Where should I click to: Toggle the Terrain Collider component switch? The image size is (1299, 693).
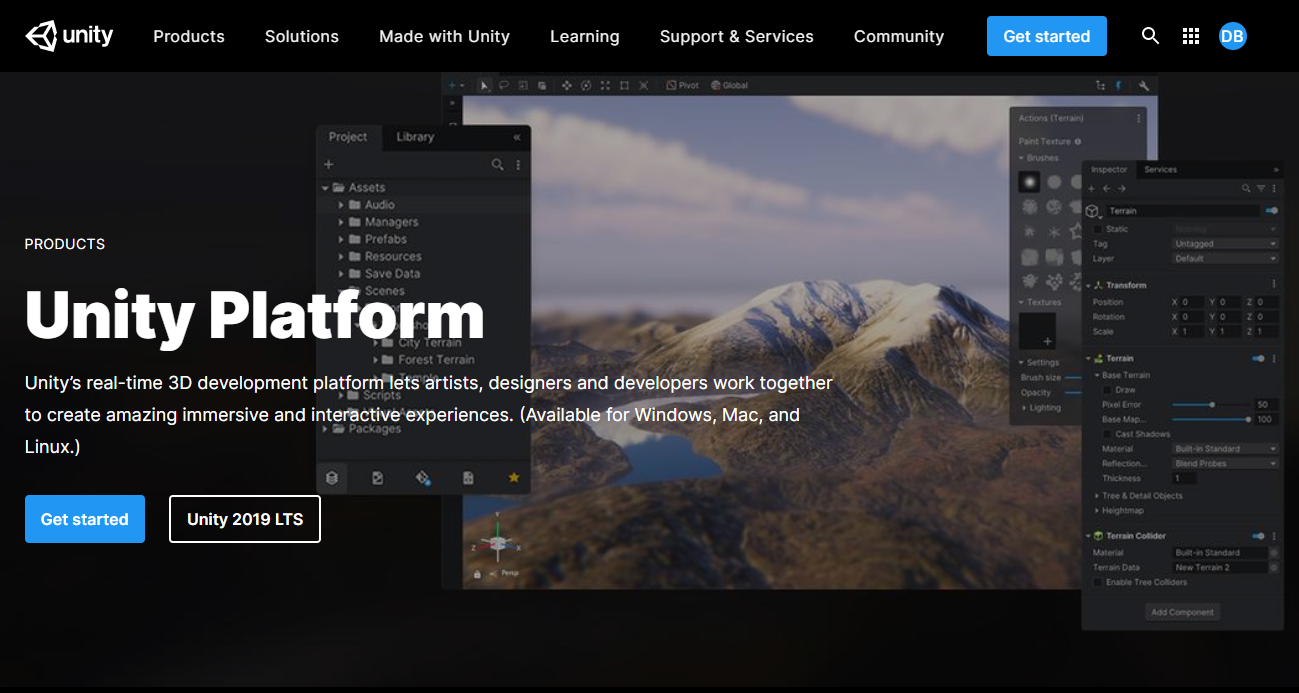[x=1258, y=536]
